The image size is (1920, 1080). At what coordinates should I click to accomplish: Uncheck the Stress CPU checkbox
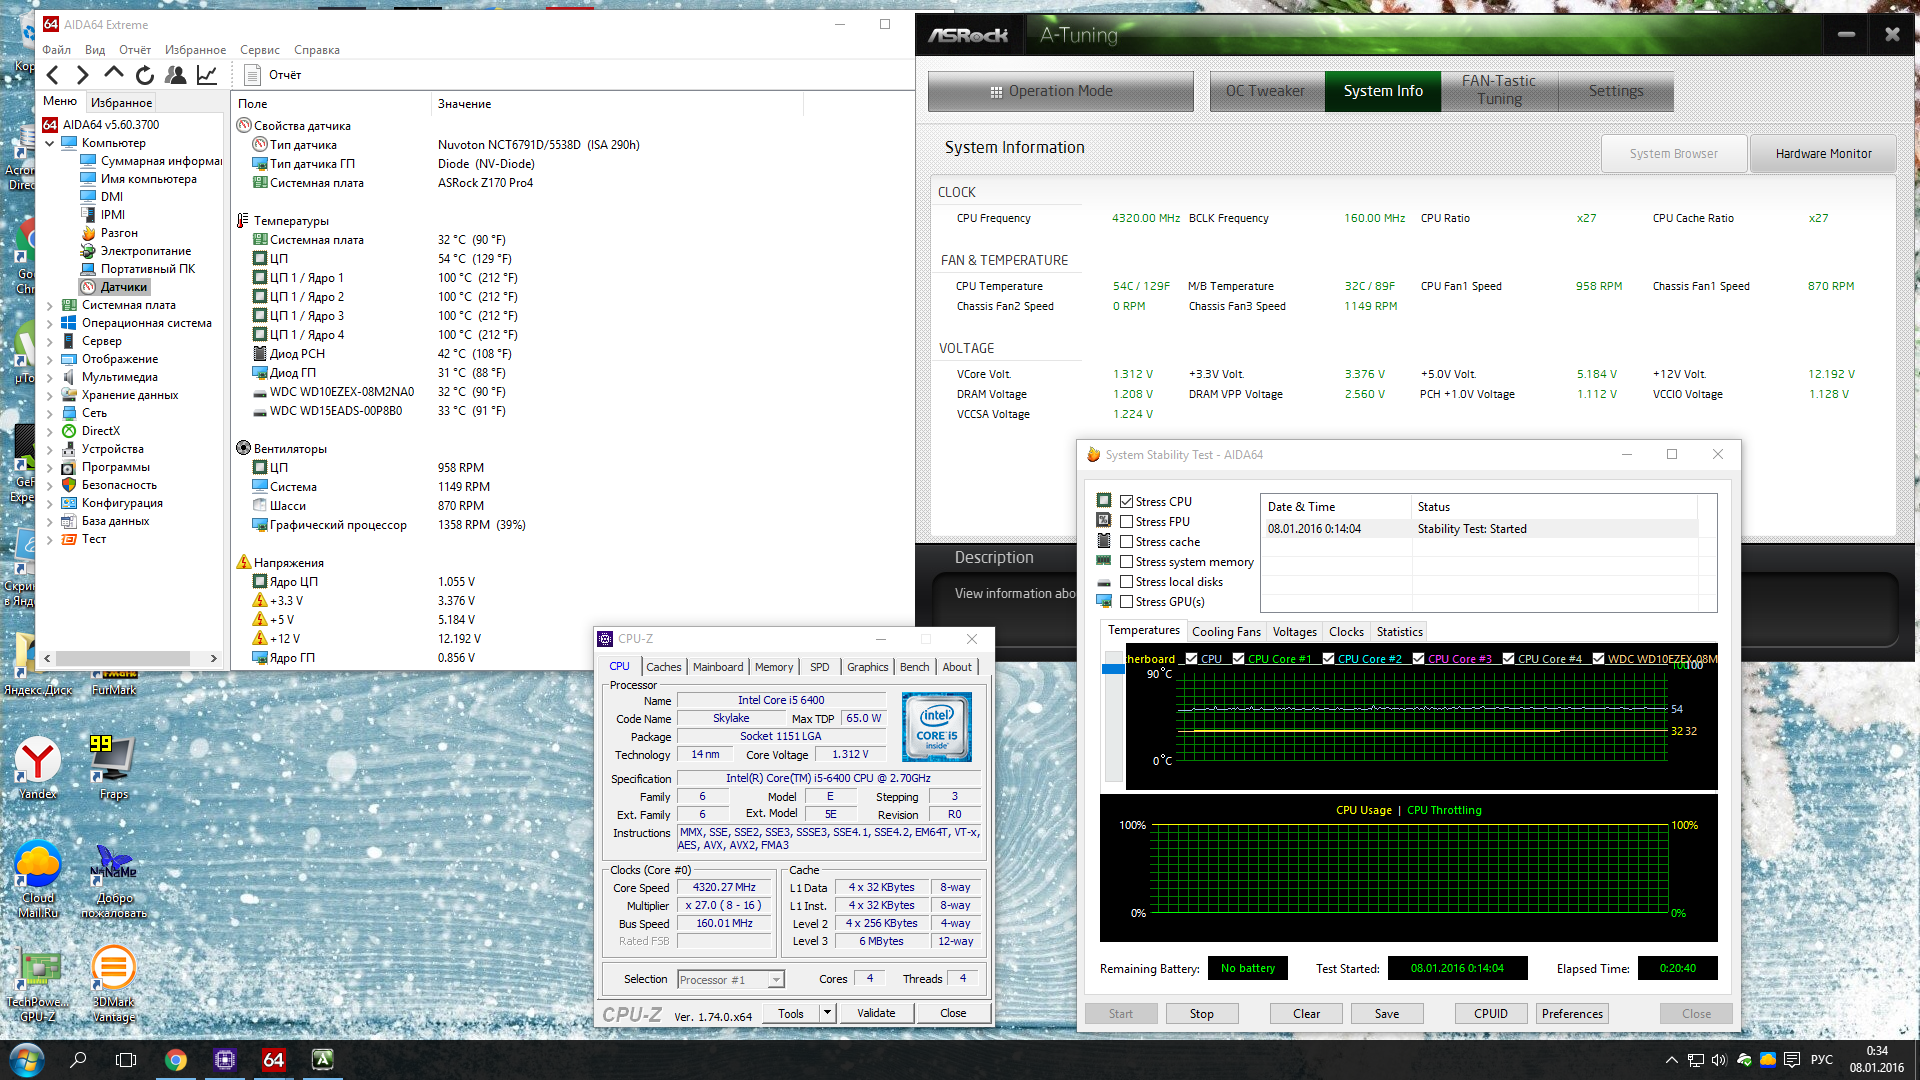point(1127,502)
